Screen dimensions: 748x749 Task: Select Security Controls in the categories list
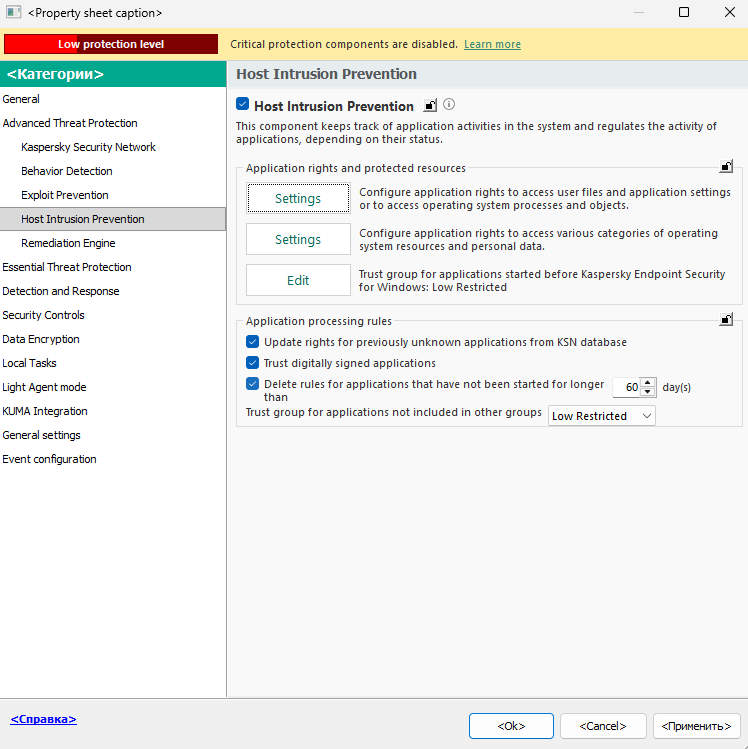[43, 315]
